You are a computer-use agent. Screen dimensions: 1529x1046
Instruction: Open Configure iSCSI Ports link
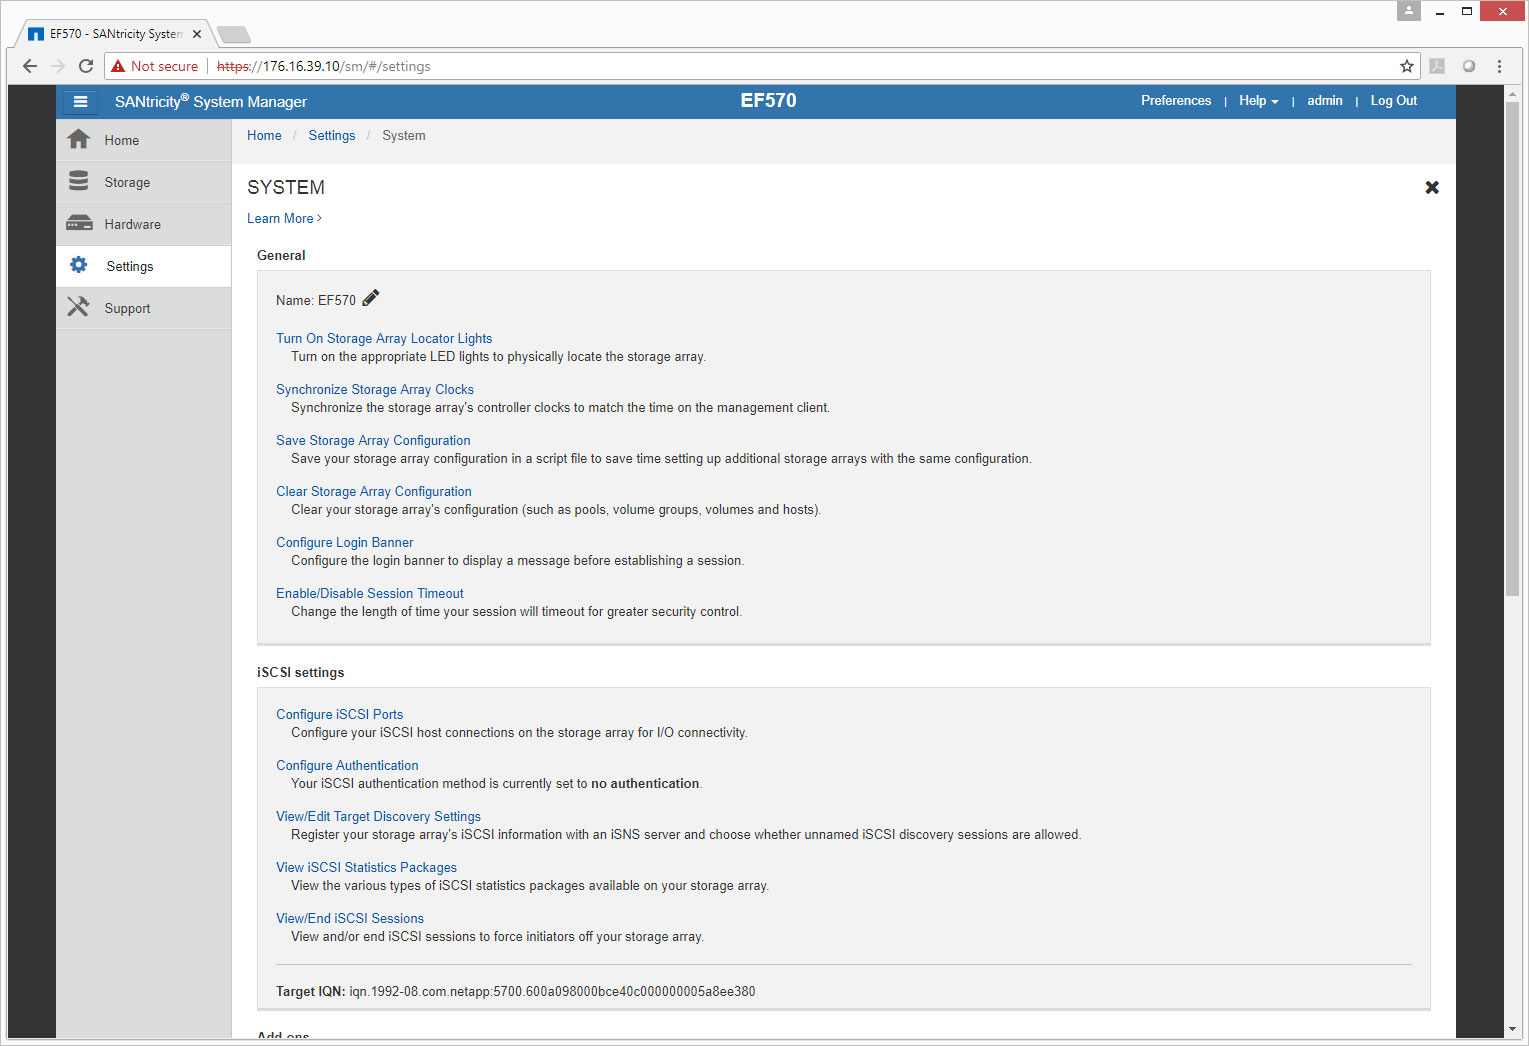pos(339,714)
